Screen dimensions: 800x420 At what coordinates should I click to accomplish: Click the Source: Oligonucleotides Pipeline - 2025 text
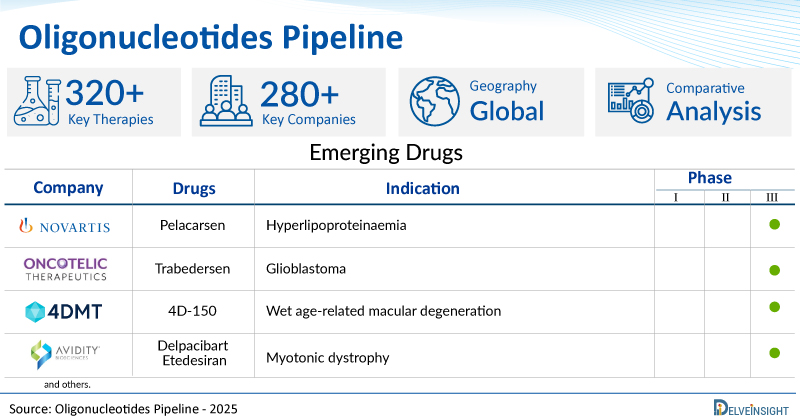[124, 409]
